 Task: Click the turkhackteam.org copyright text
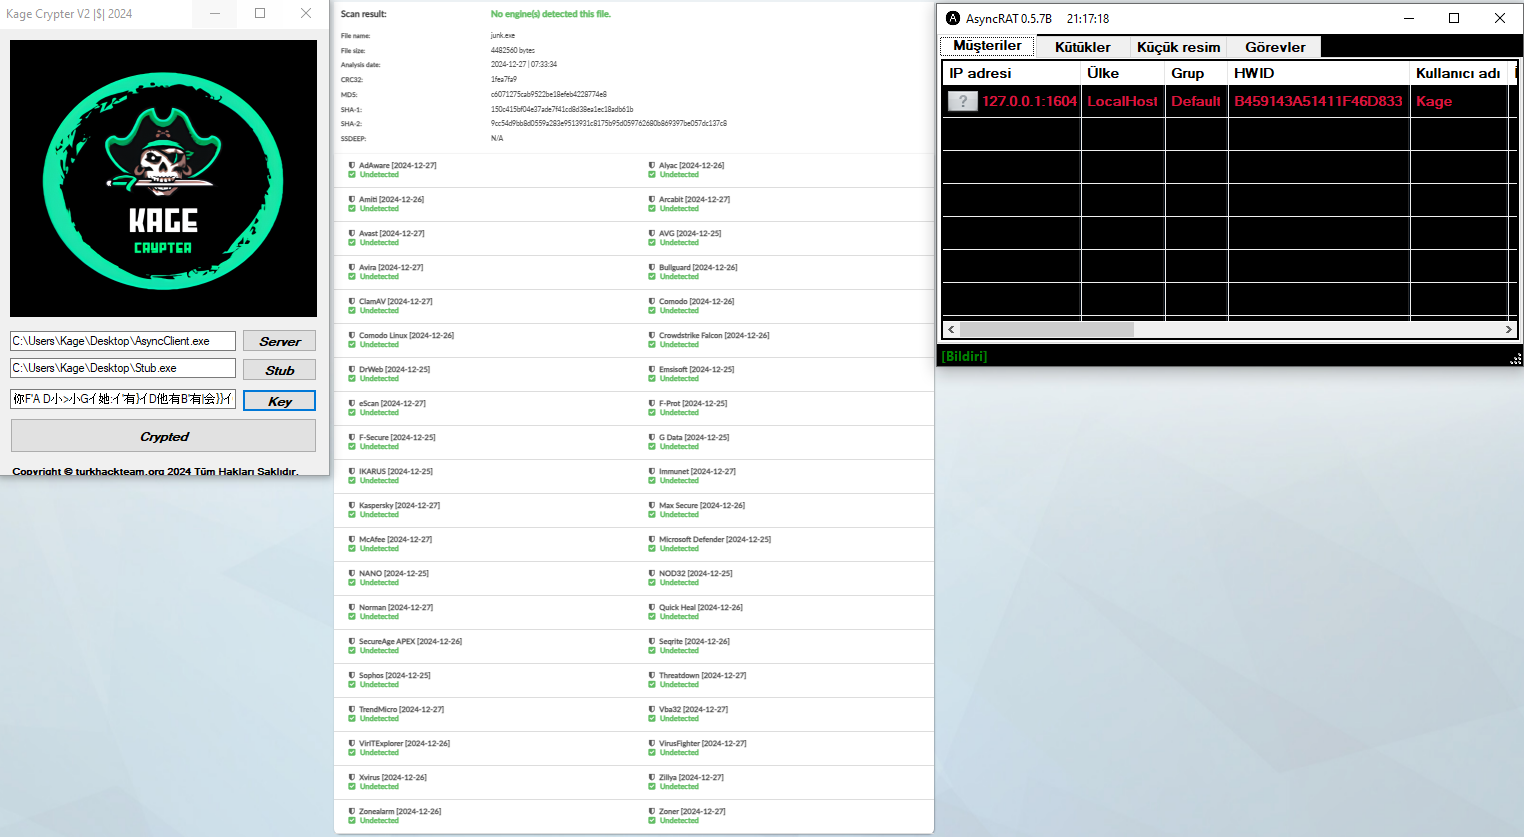pyautogui.click(x=155, y=471)
